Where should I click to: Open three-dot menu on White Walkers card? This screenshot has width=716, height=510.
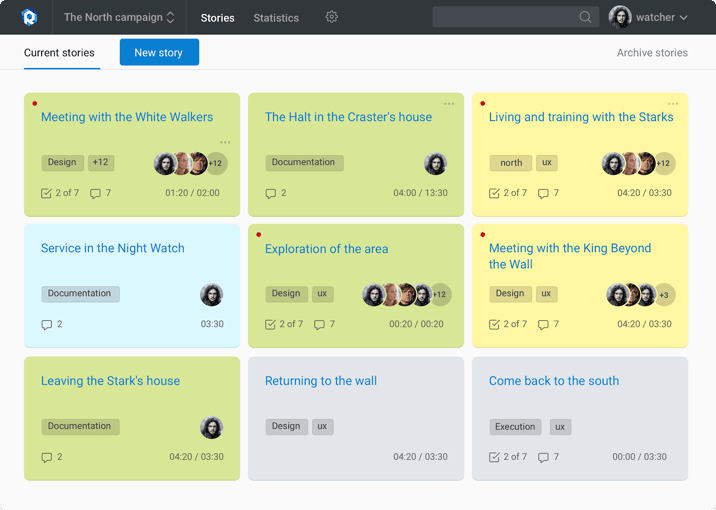click(x=225, y=142)
